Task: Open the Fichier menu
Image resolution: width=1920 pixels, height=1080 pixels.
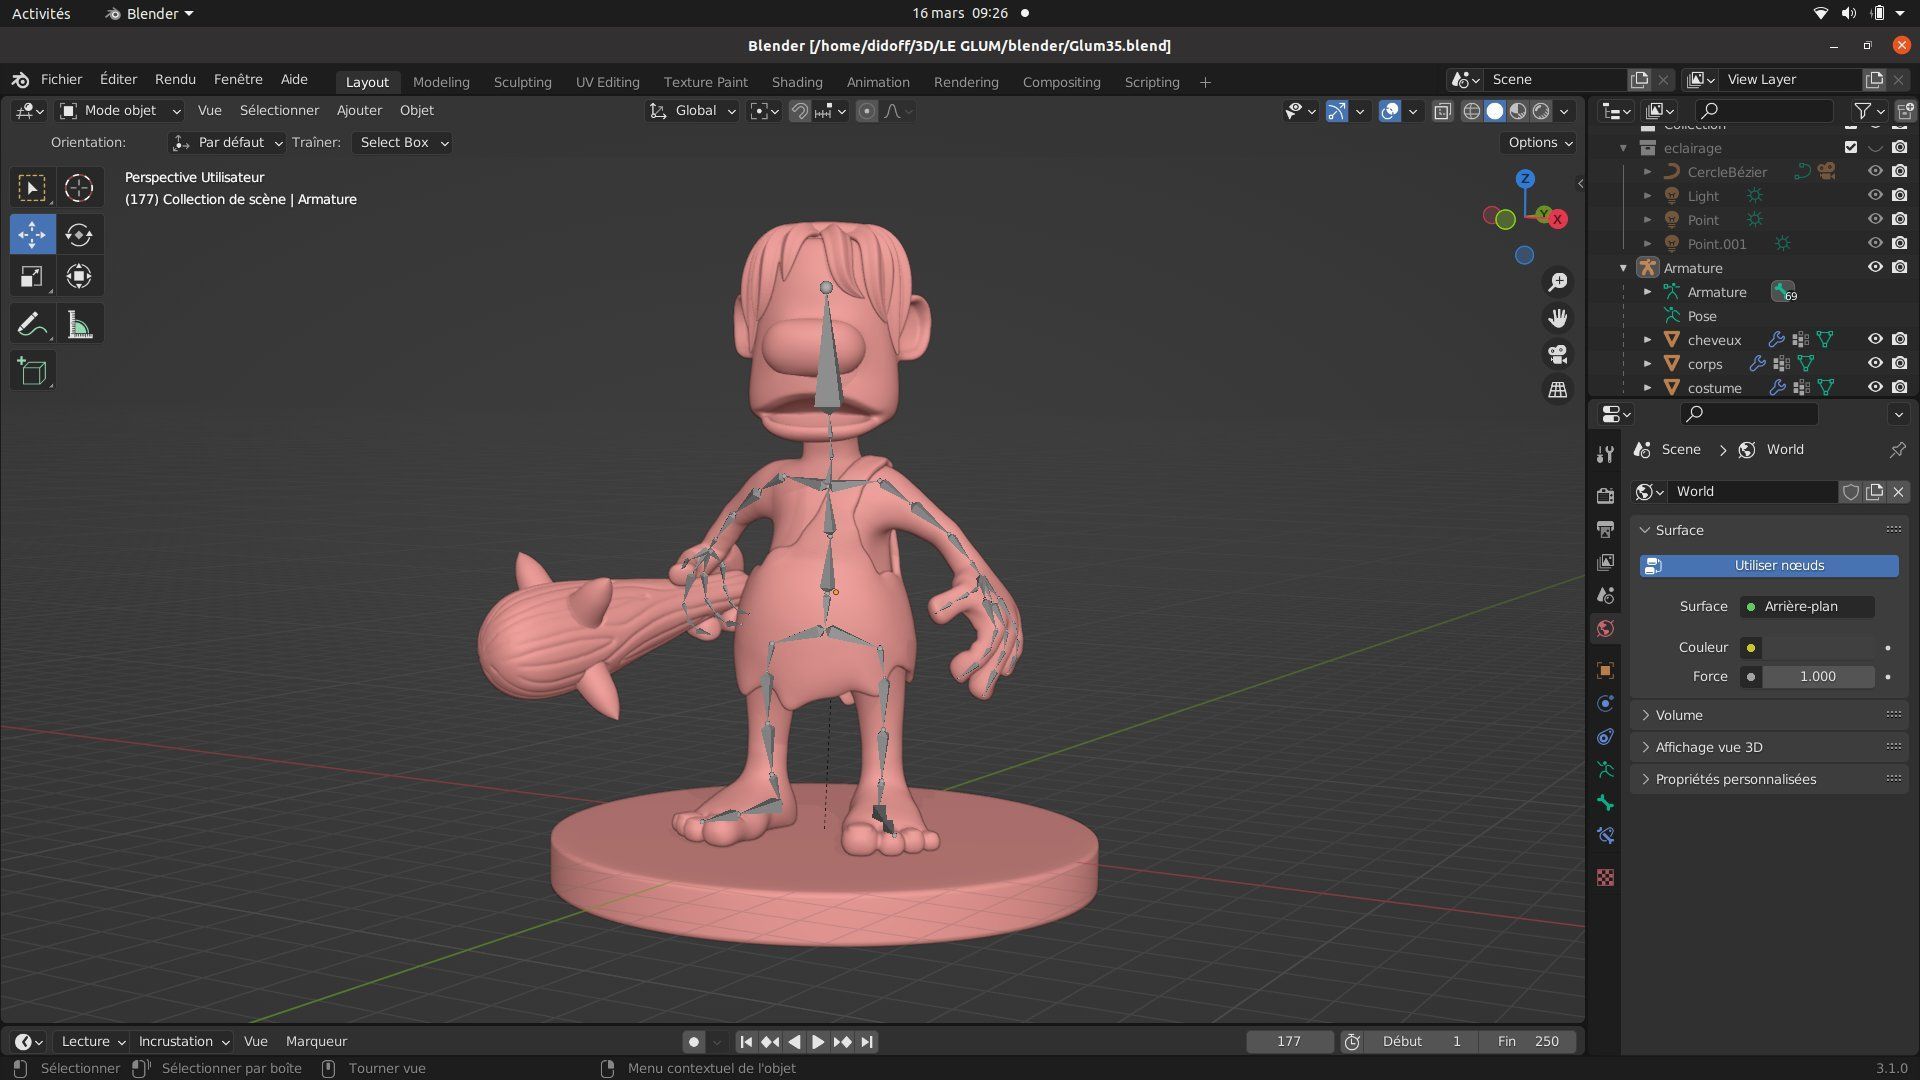Action: [x=61, y=80]
